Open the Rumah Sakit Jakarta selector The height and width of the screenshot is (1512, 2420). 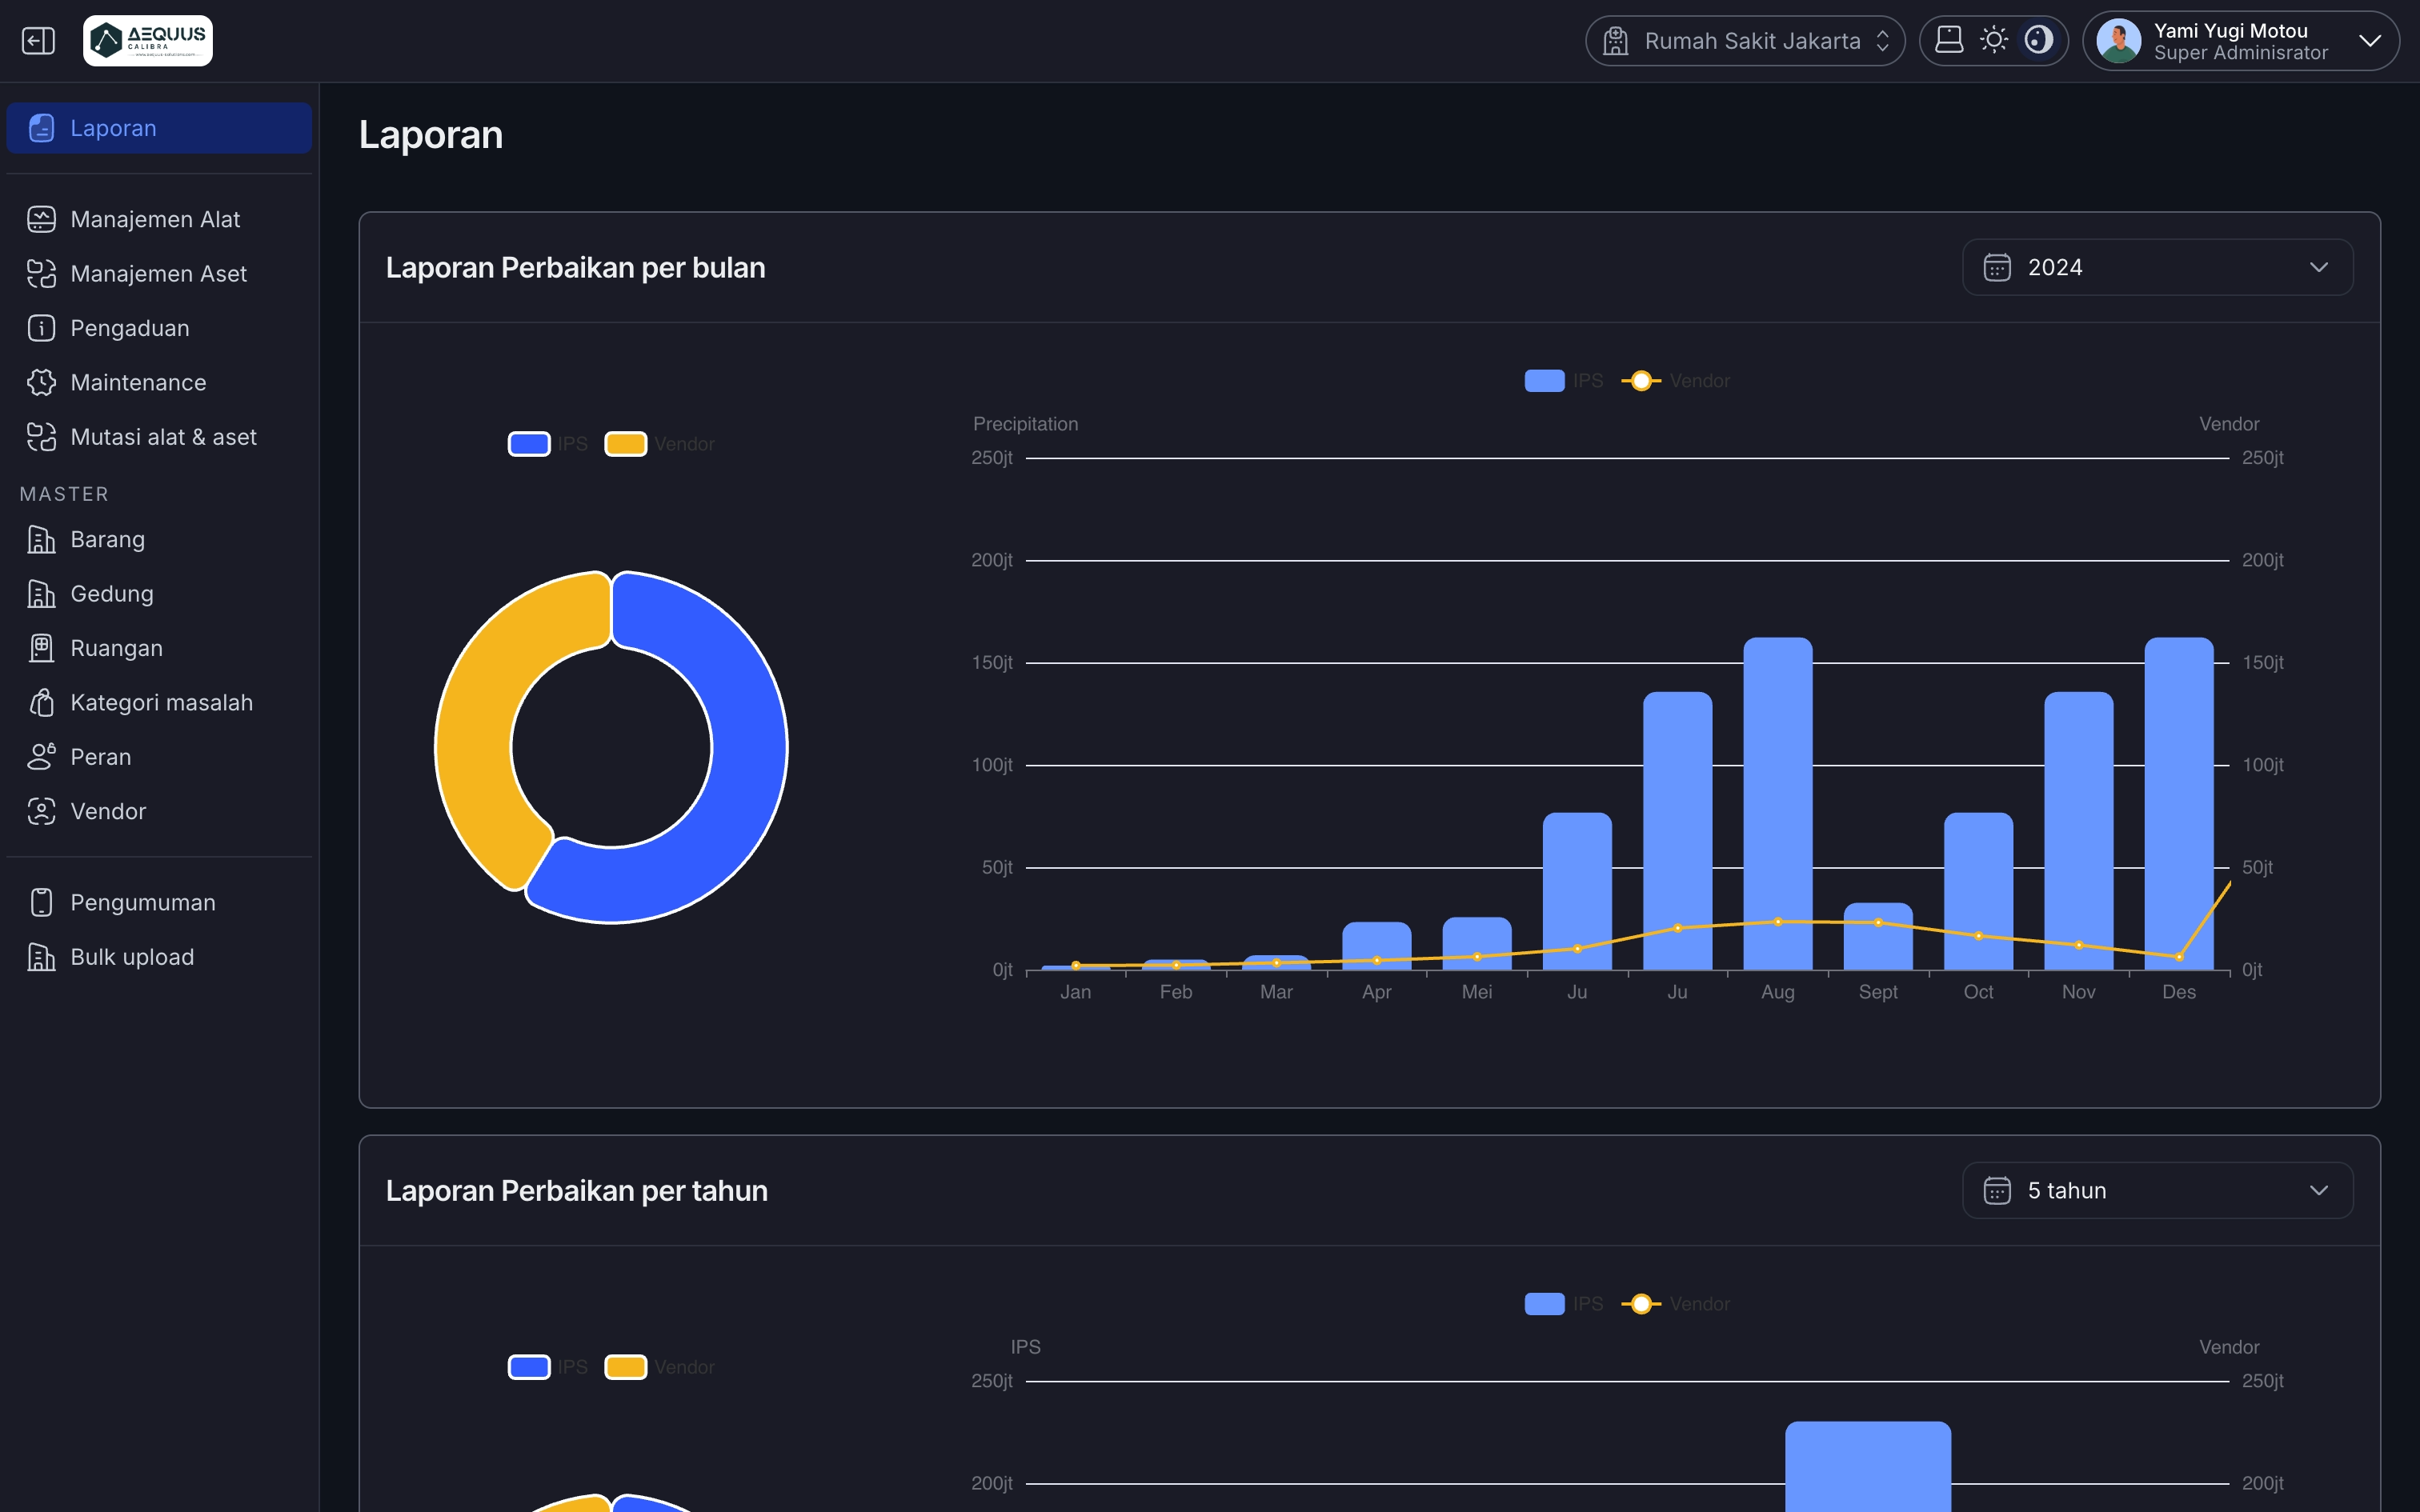tap(1745, 41)
